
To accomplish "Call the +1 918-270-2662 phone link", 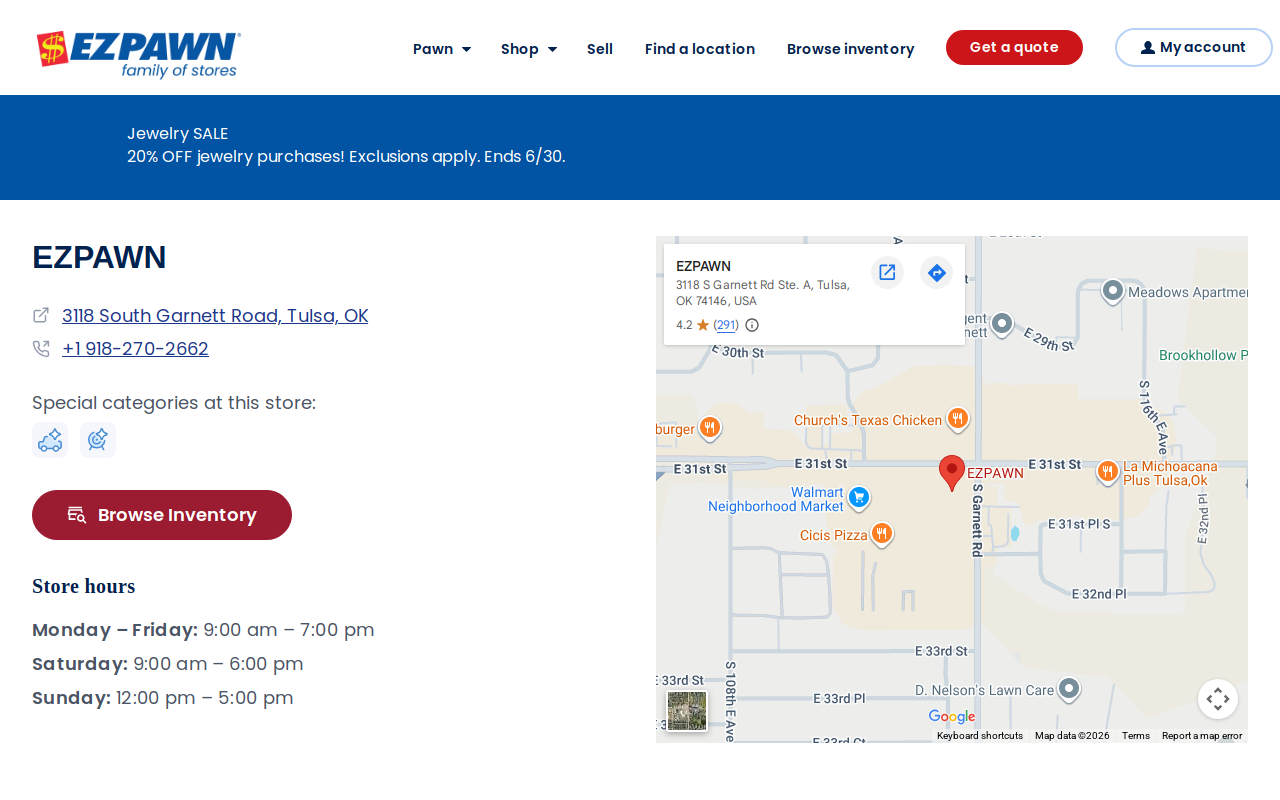I will click(135, 349).
